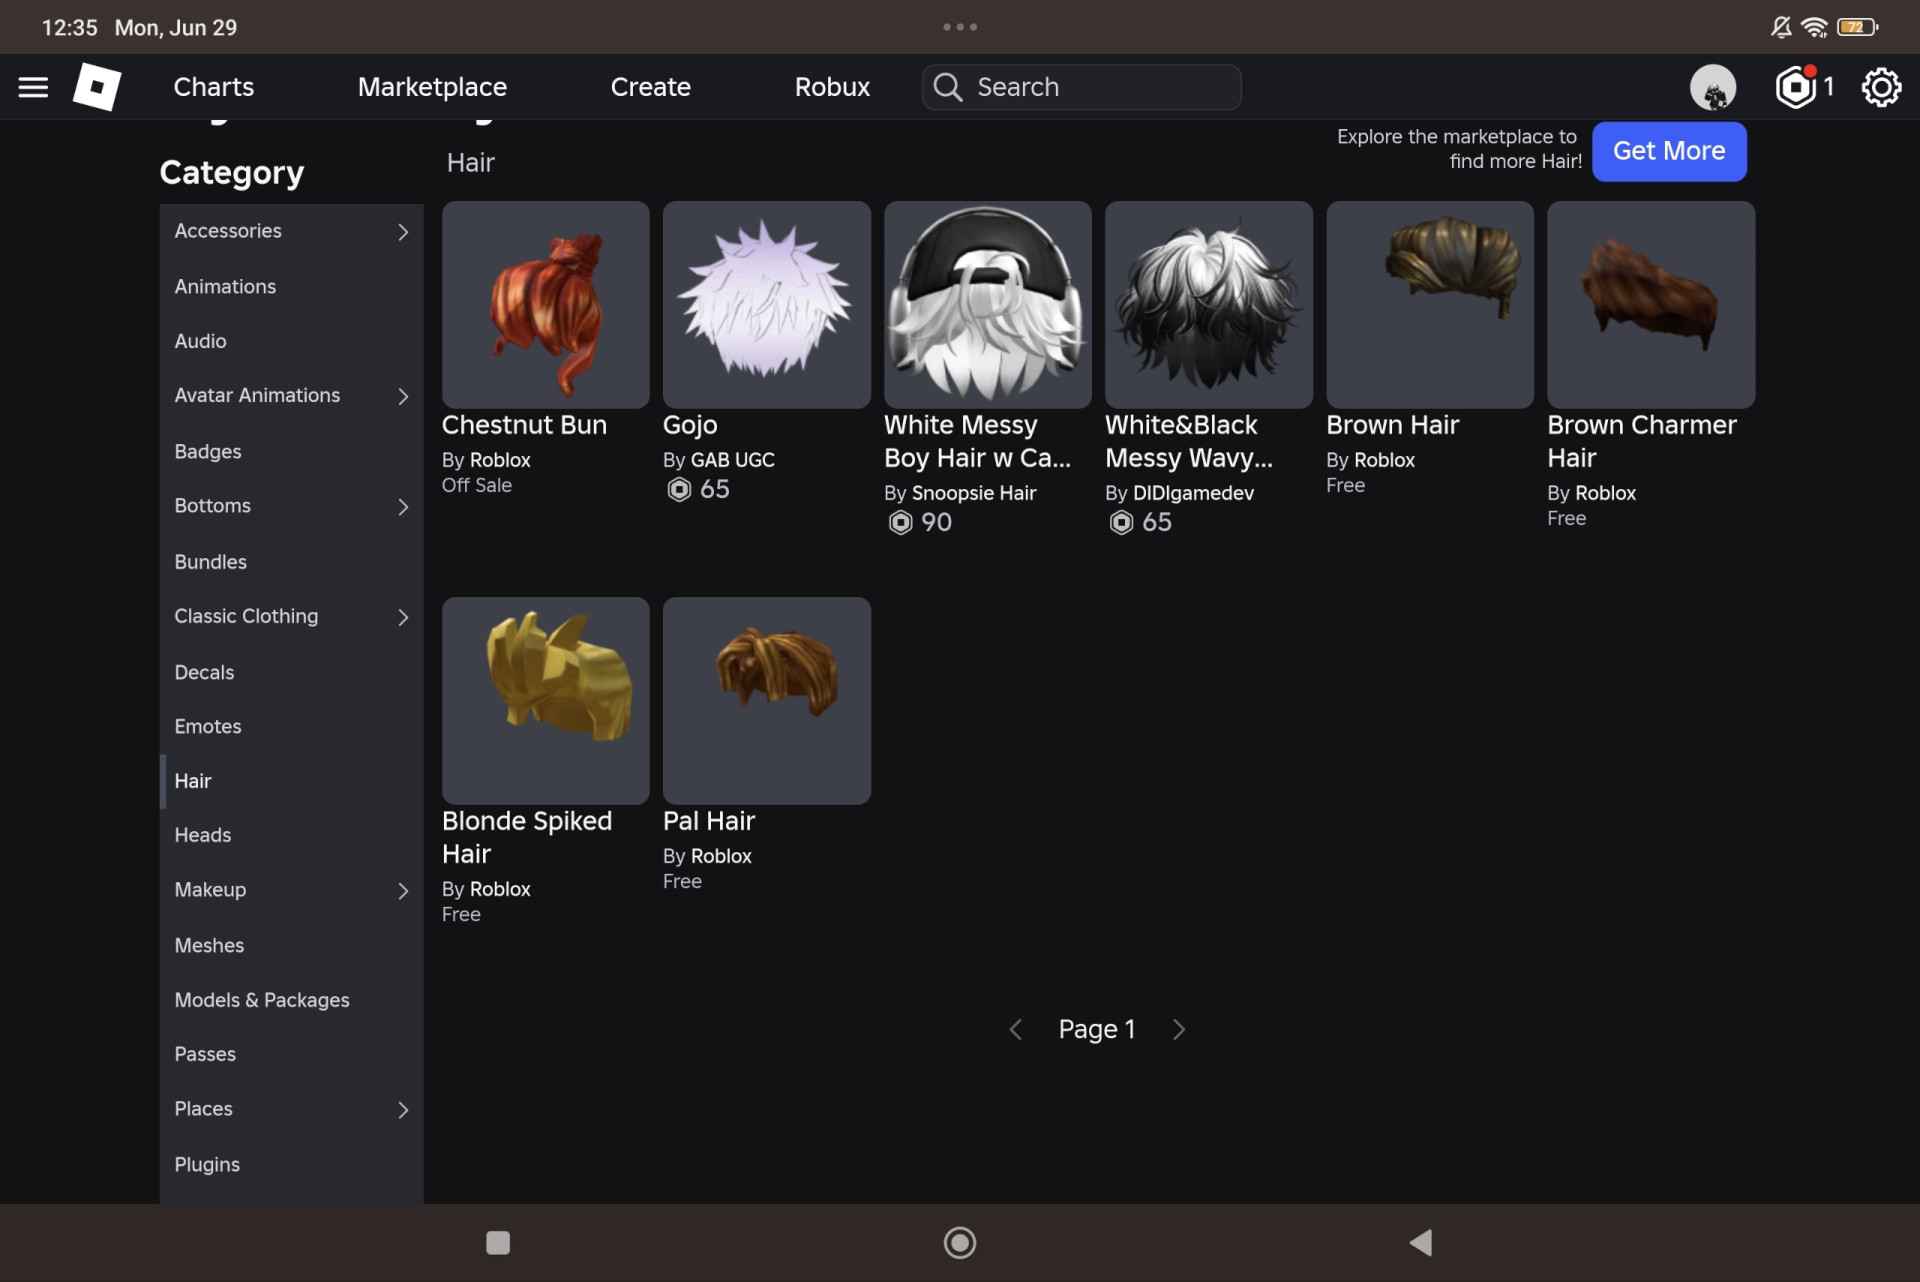This screenshot has width=1920, height=1282.
Task: Open the Robux tab
Action: (x=832, y=87)
